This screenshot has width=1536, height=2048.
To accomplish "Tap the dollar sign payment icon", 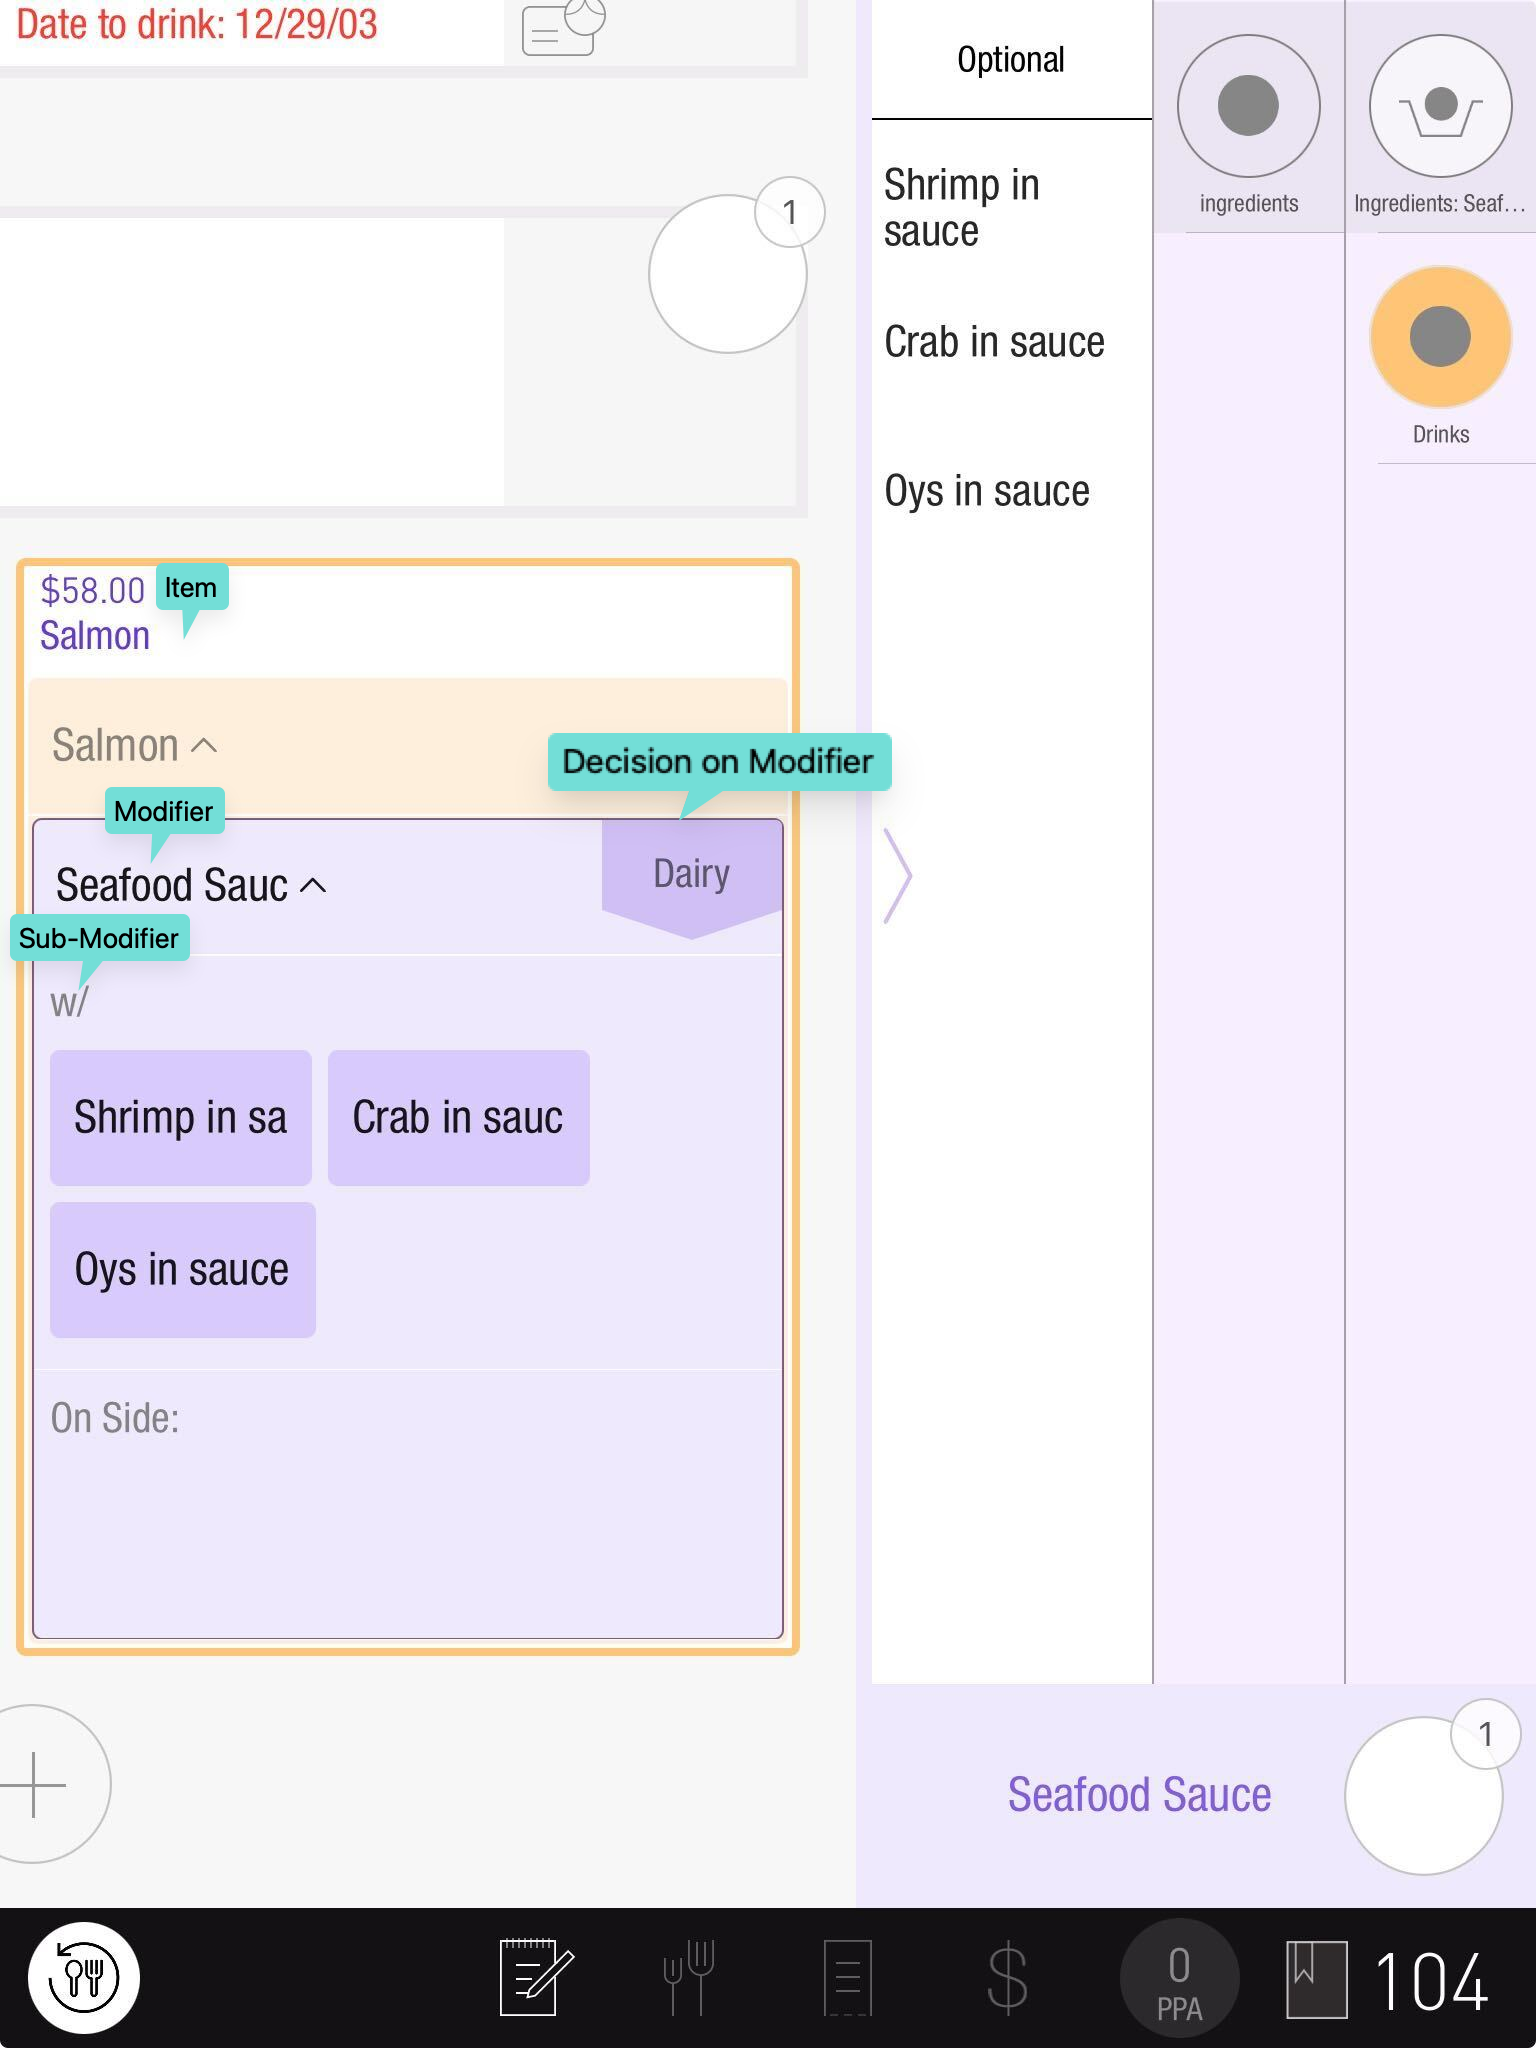I will 1006,1977.
